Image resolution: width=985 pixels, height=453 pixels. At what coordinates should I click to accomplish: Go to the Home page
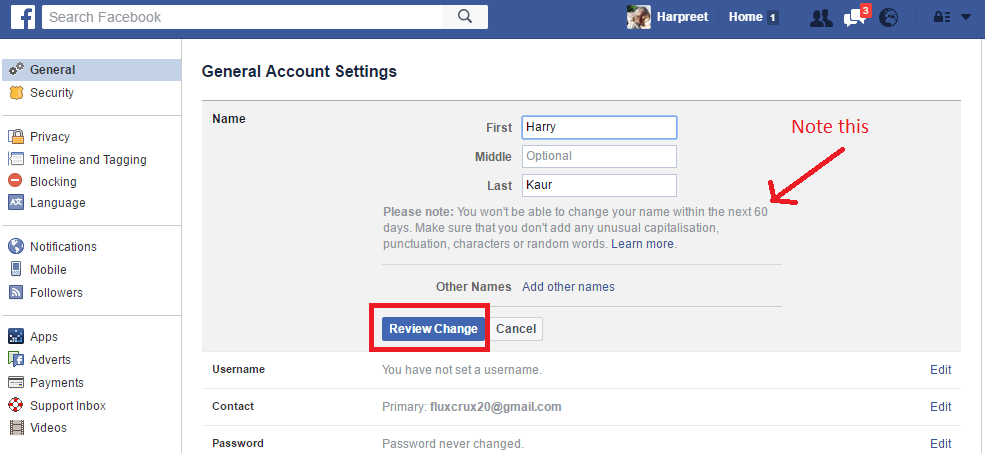pyautogui.click(x=746, y=17)
